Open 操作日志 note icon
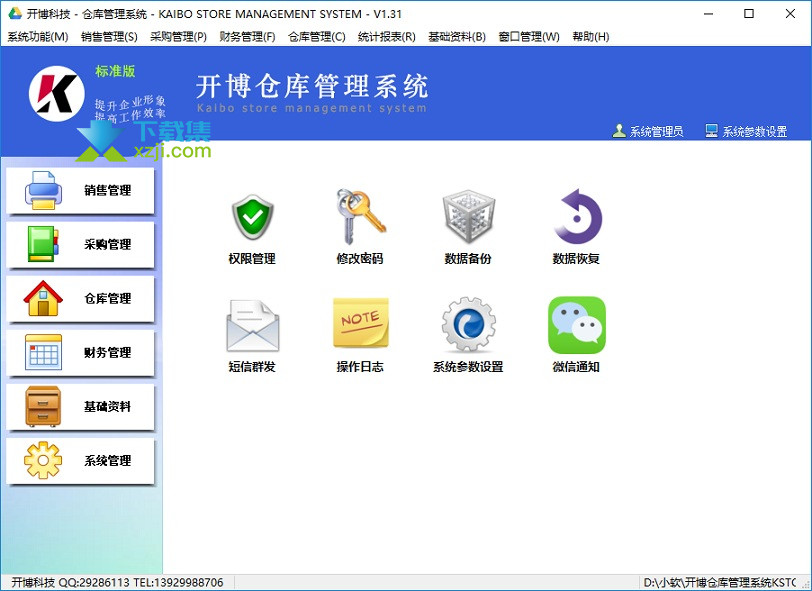The width and height of the screenshot is (812, 591). point(360,324)
